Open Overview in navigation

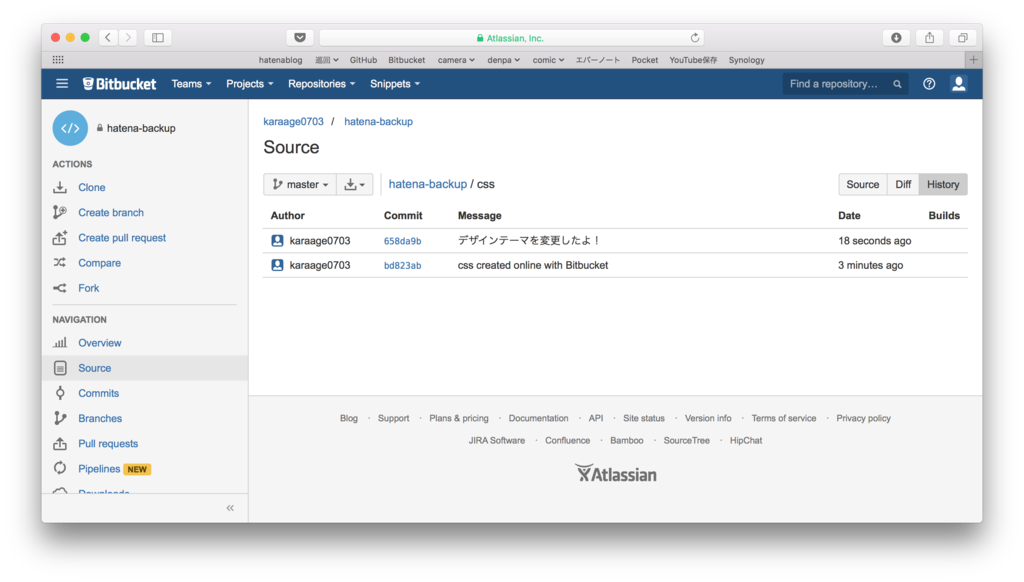pos(99,343)
